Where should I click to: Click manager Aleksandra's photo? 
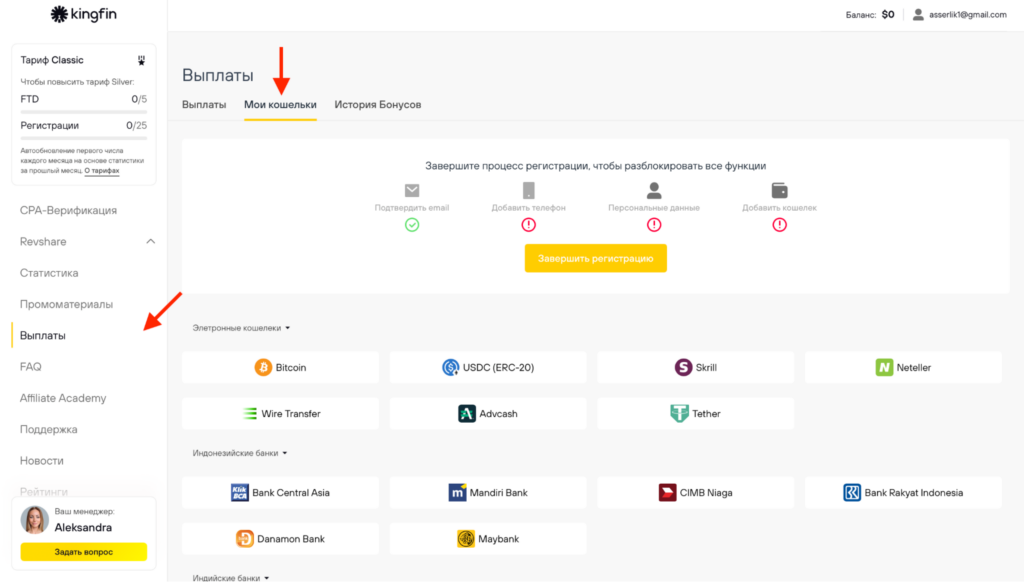point(35,520)
